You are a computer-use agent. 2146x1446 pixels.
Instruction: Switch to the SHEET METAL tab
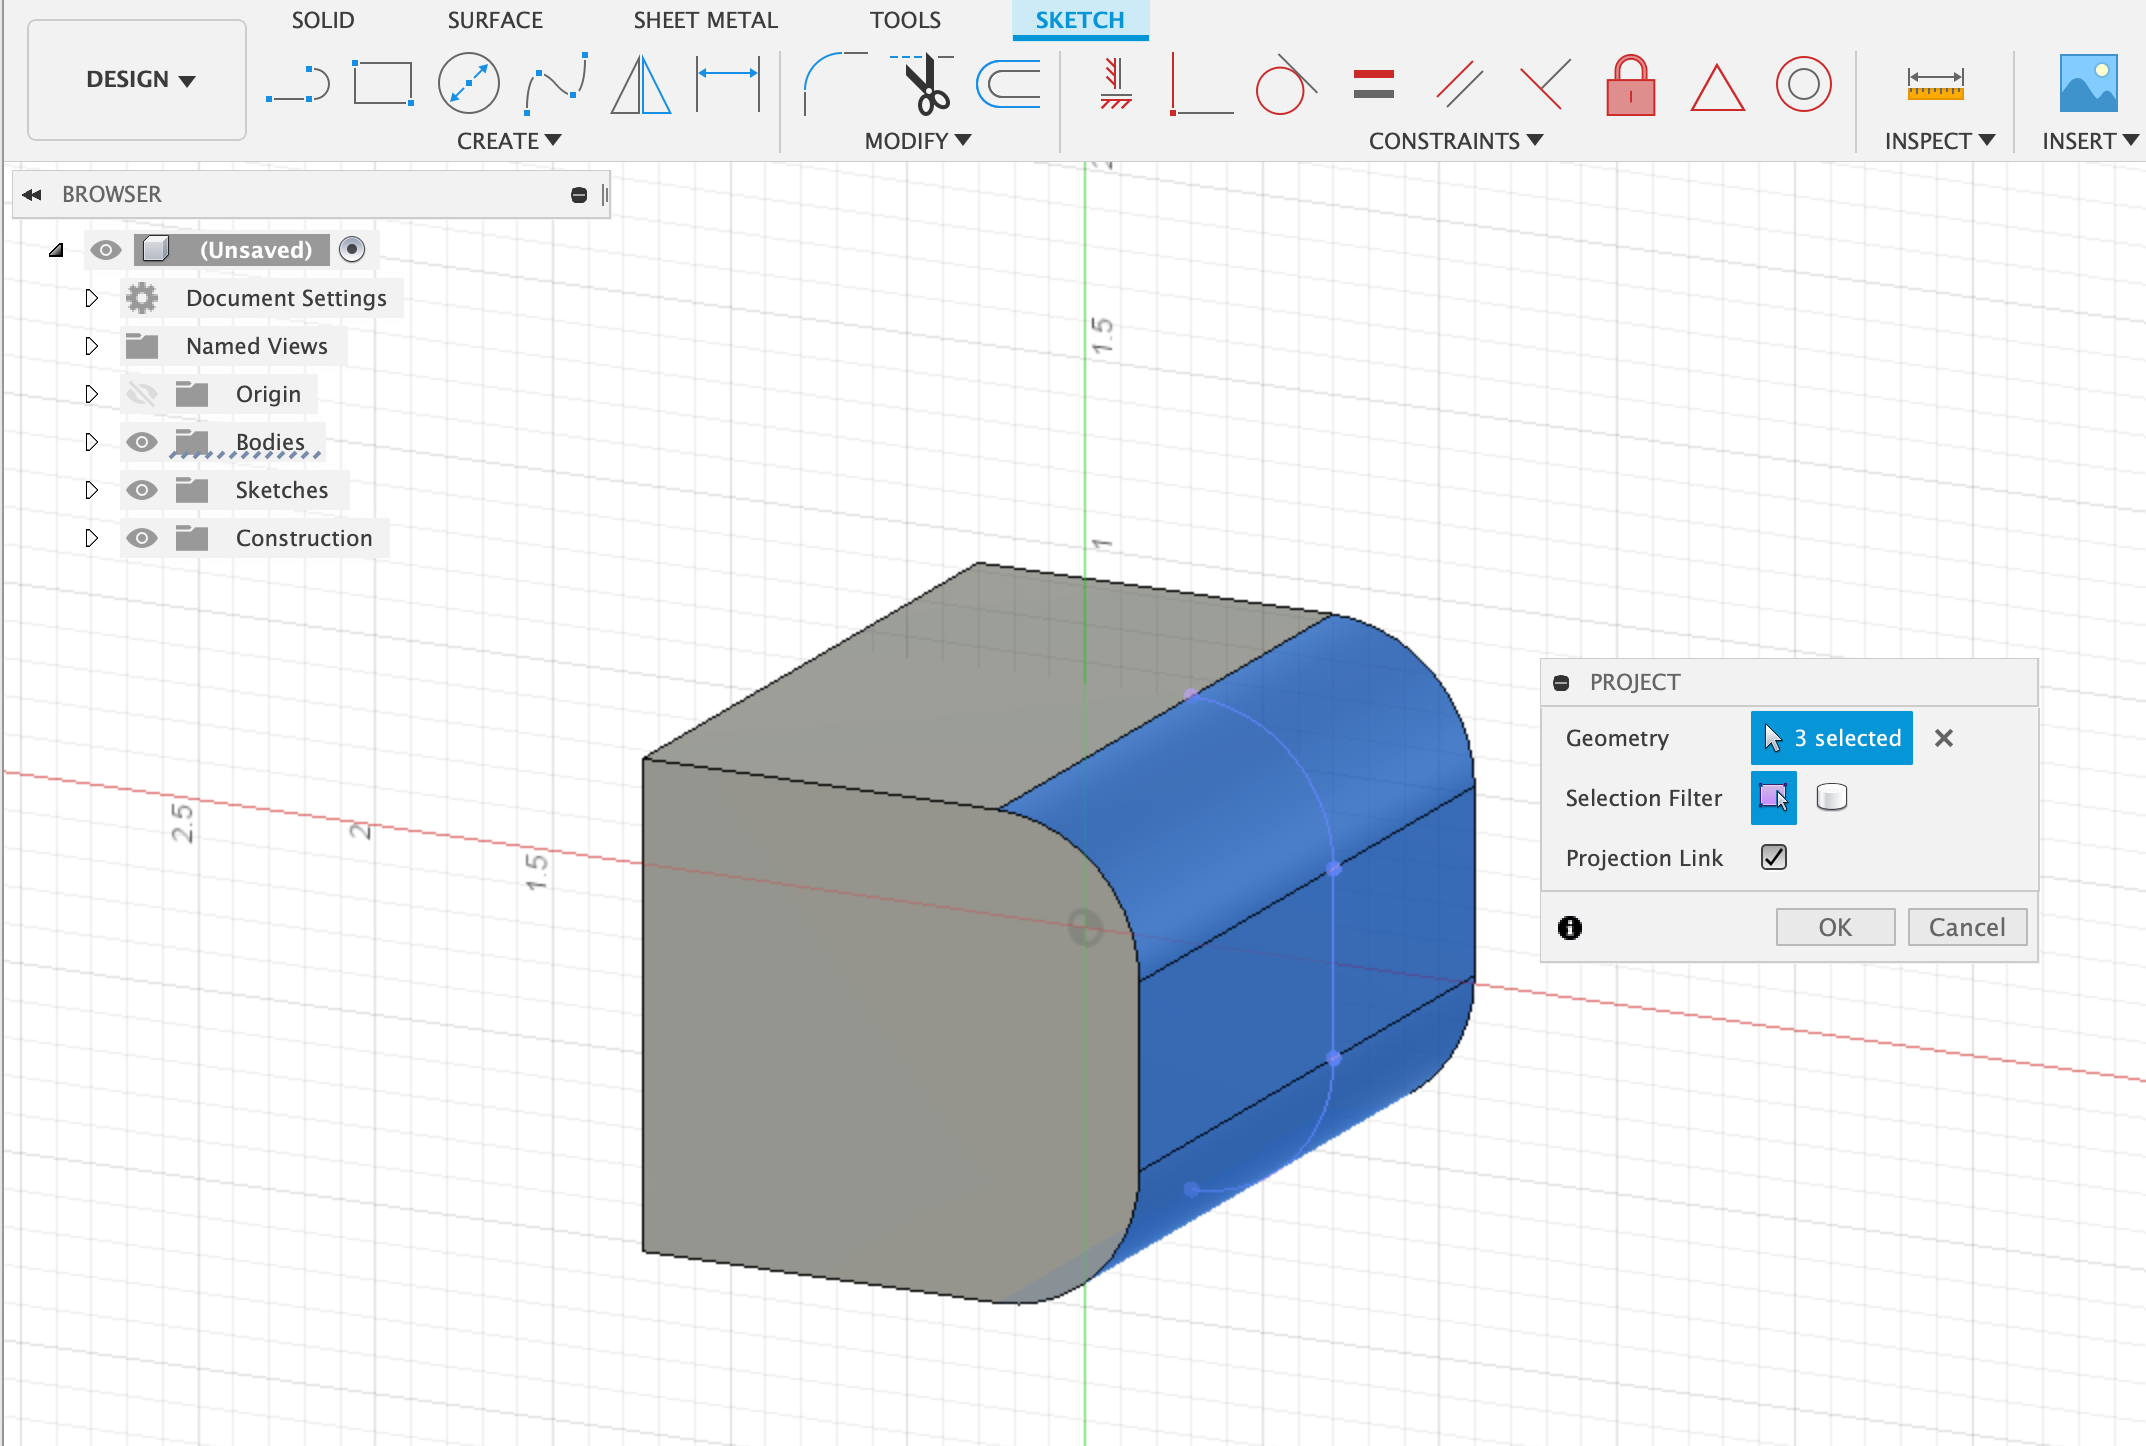705,20
